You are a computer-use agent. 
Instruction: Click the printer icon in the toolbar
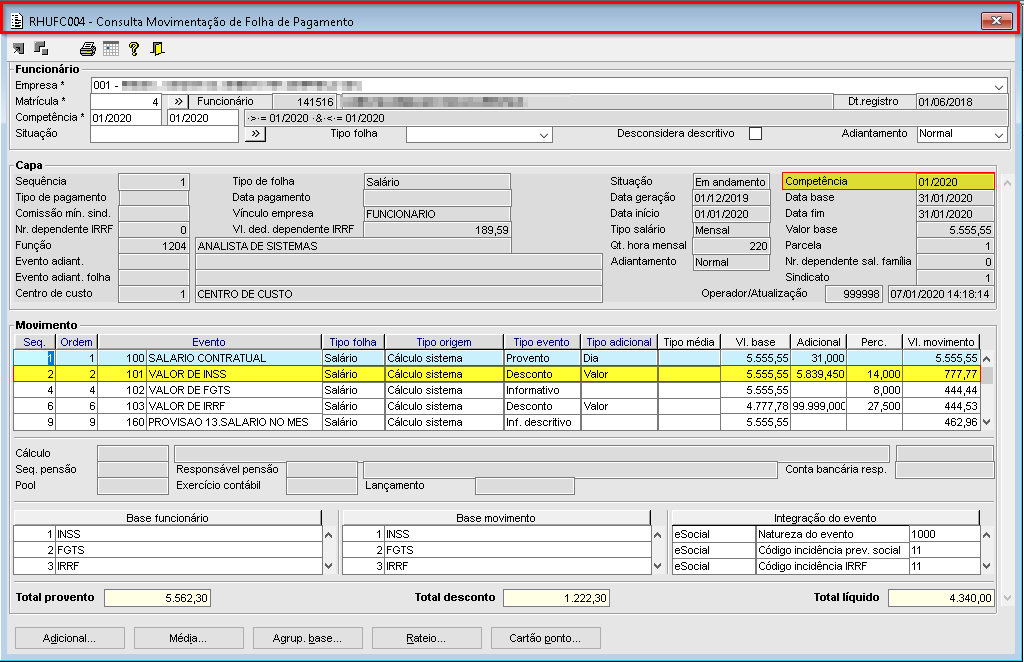point(88,48)
